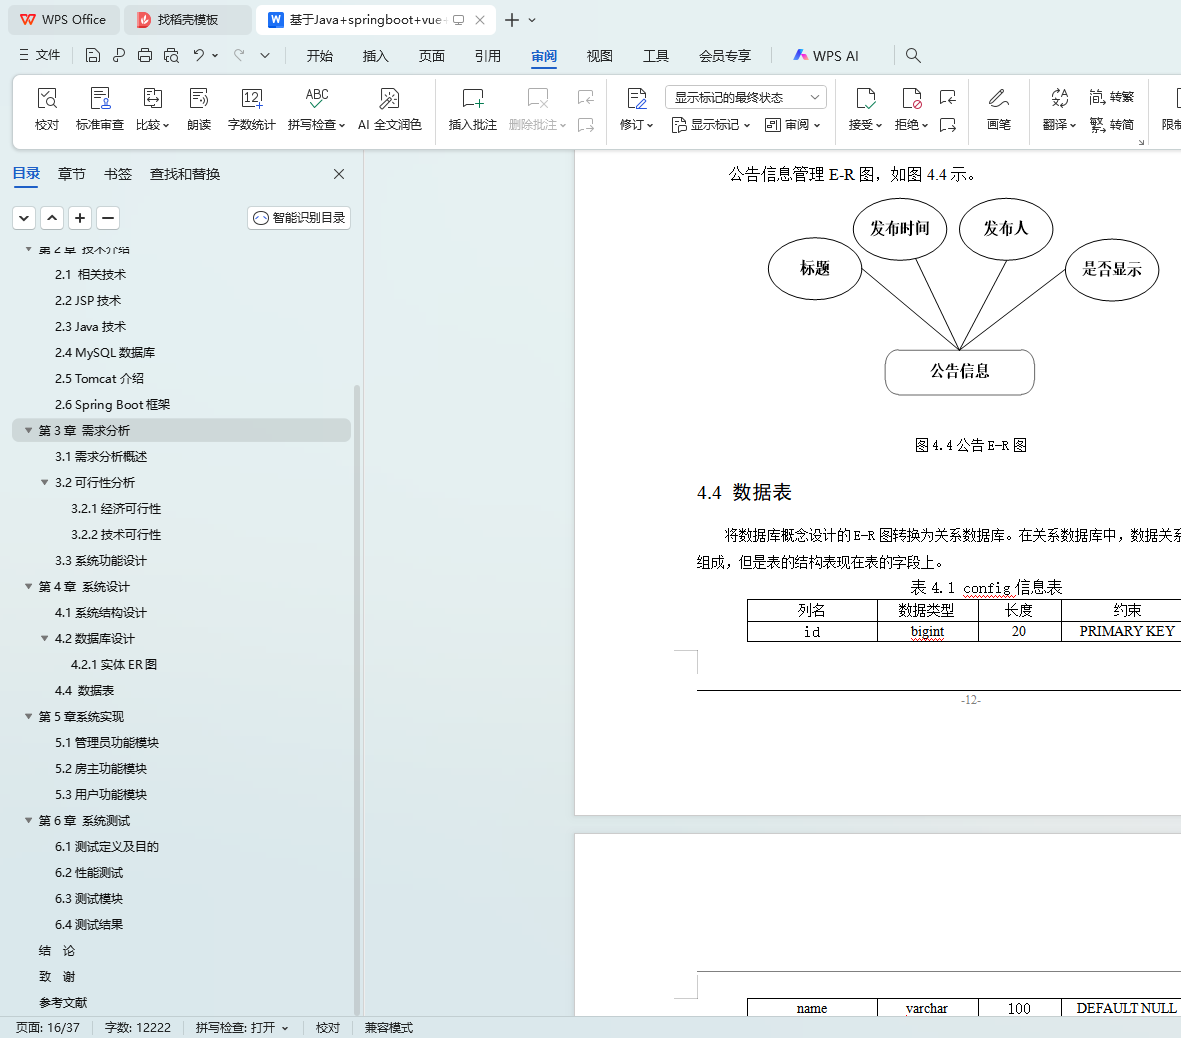Collapse the 第 6 章 系统测试 node
Viewport: 1181px width, 1038px height.
click(x=29, y=820)
